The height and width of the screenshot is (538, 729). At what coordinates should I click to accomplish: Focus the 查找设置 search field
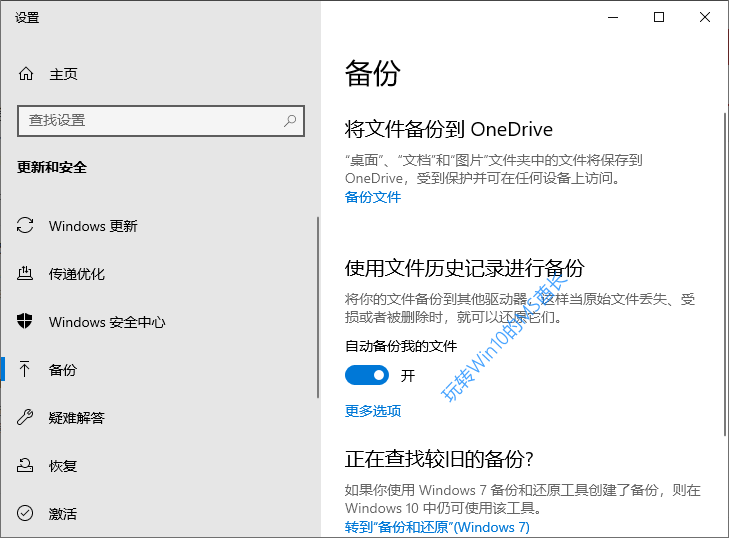(161, 121)
